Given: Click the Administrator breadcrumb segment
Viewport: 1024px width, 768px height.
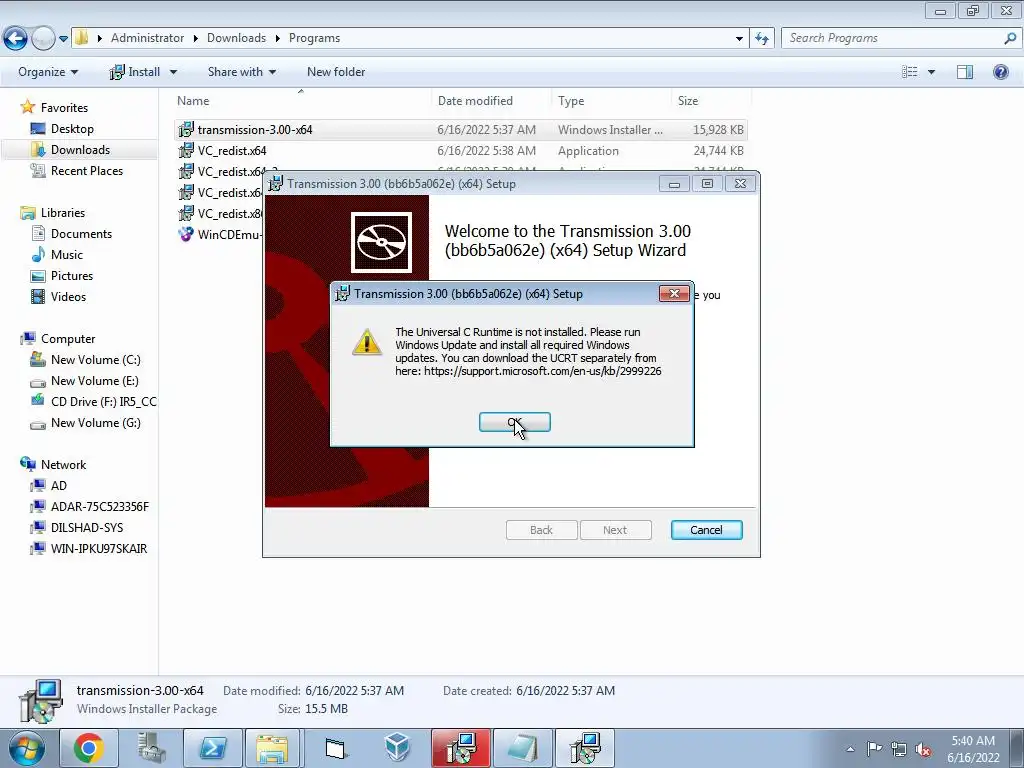Looking at the screenshot, I should coord(147,38).
